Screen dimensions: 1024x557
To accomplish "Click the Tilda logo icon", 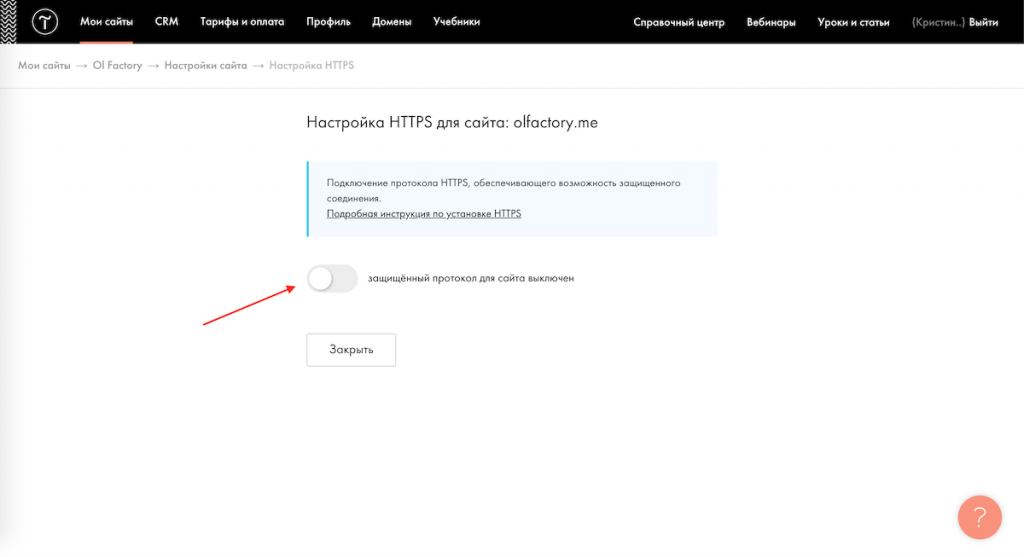I will 45,22.
